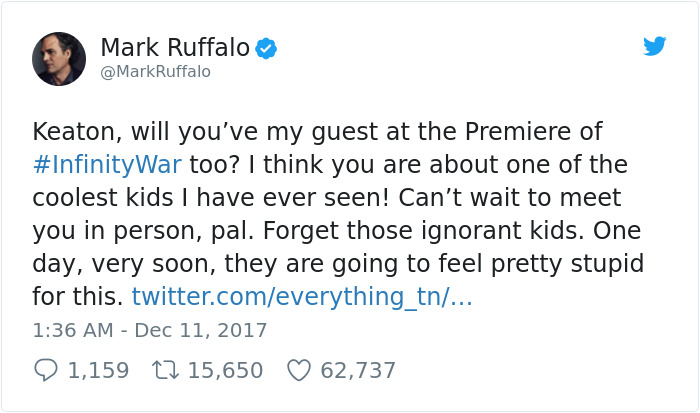Click the 1,159 replies count

98,370
